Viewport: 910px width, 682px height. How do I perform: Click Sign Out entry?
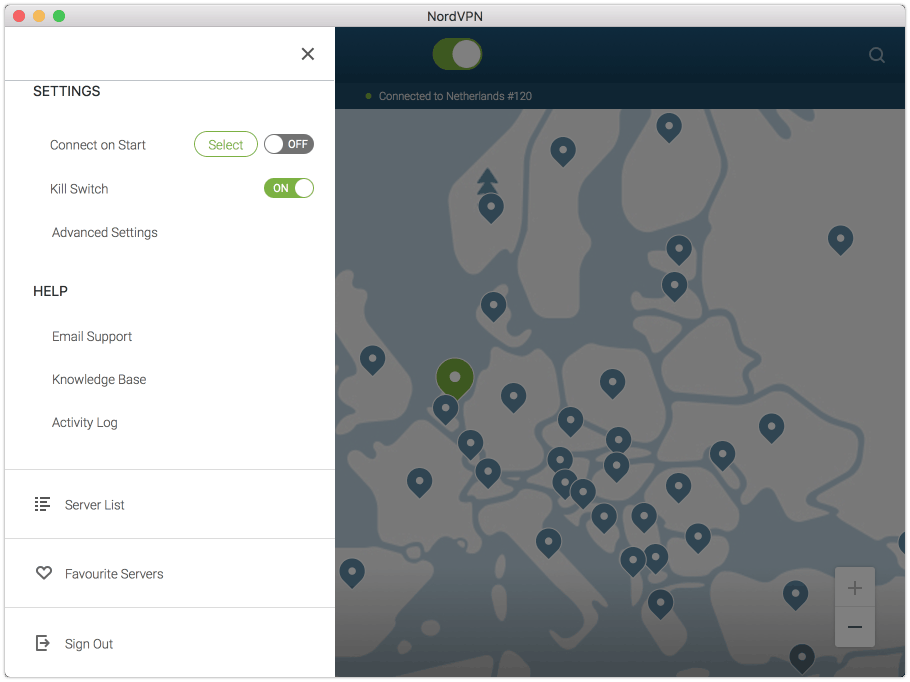pyautogui.click(x=169, y=643)
